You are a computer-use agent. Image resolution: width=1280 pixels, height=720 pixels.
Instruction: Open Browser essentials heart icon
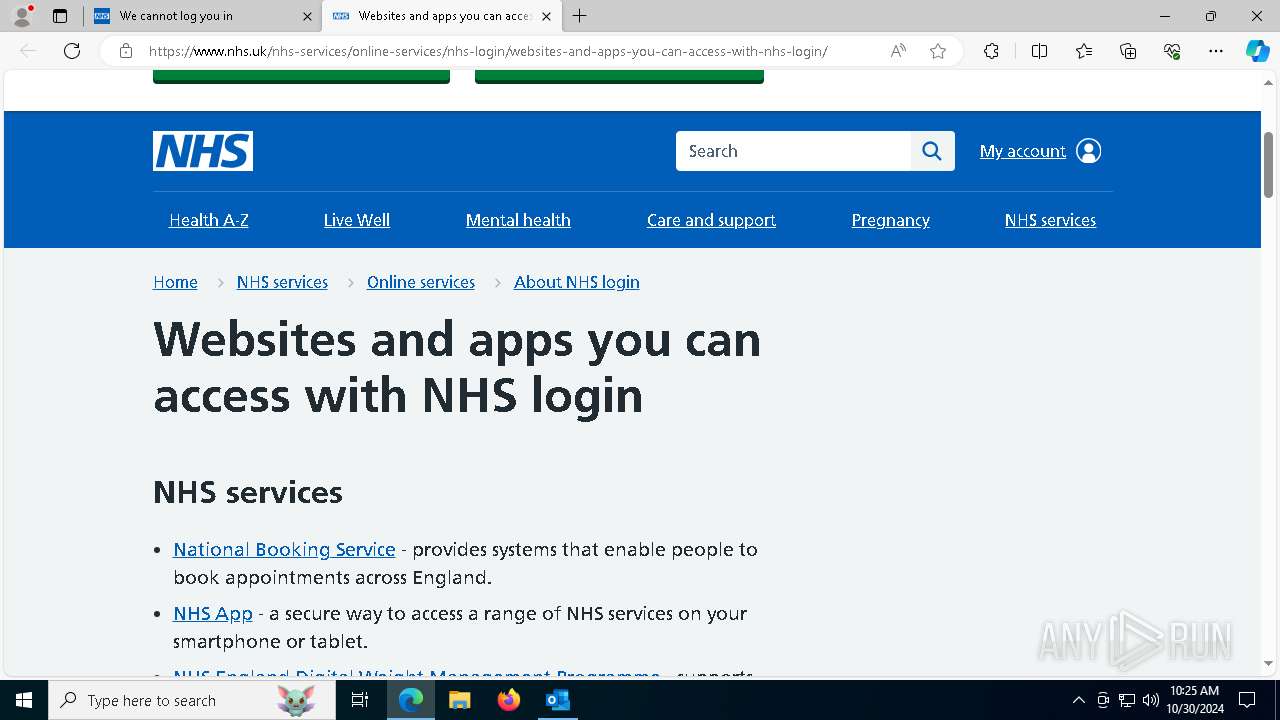tap(1172, 51)
